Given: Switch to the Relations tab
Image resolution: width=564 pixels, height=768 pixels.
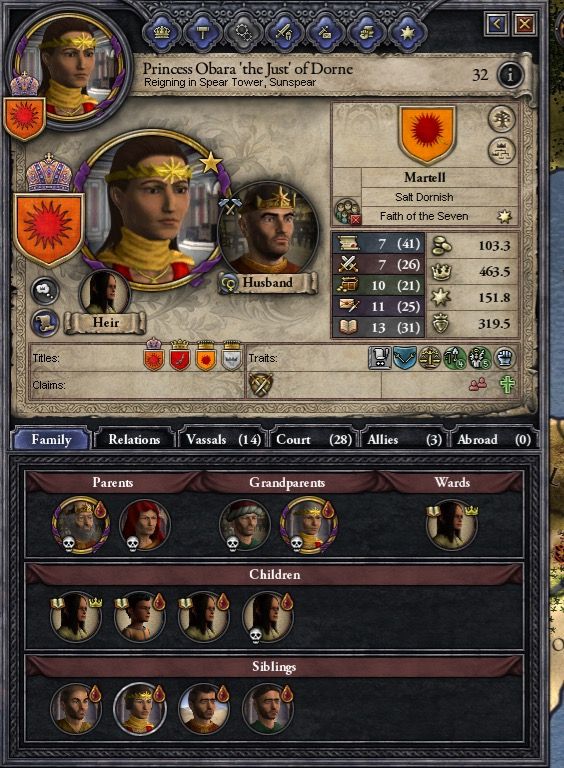Looking at the screenshot, I should tap(134, 439).
